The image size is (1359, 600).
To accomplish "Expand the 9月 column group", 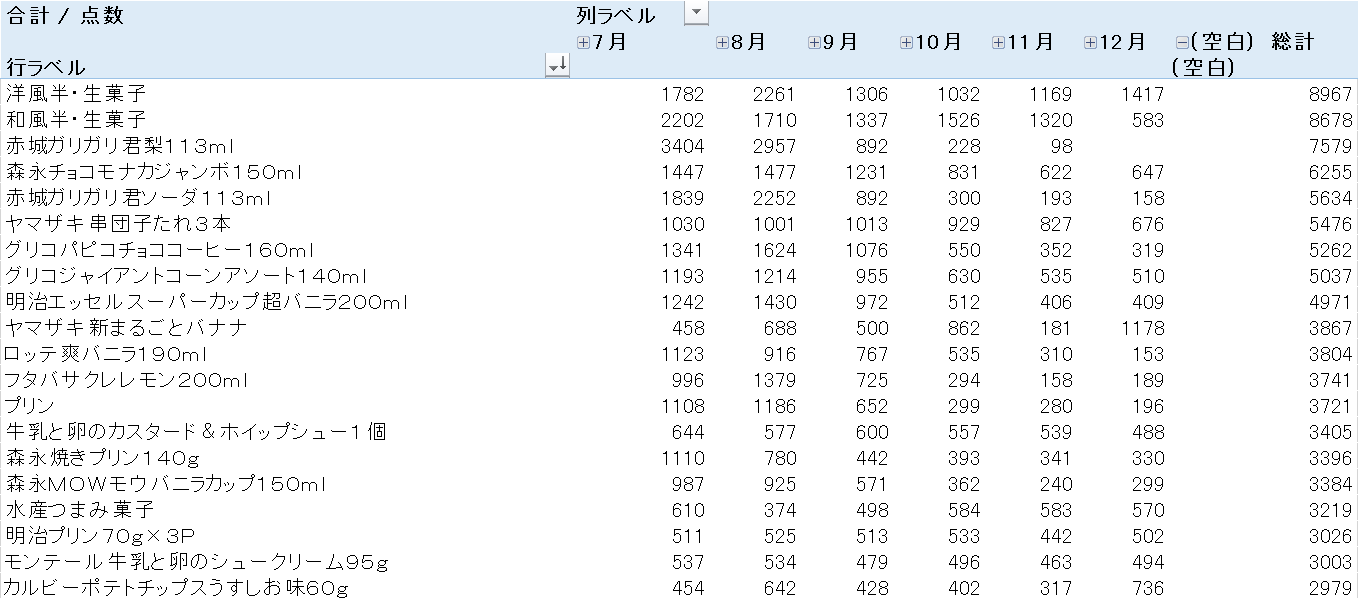I will [814, 42].
